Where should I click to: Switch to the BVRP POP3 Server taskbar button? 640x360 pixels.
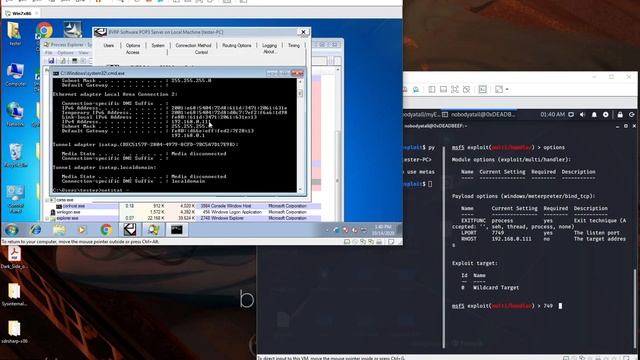pyautogui.click(x=130, y=230)
